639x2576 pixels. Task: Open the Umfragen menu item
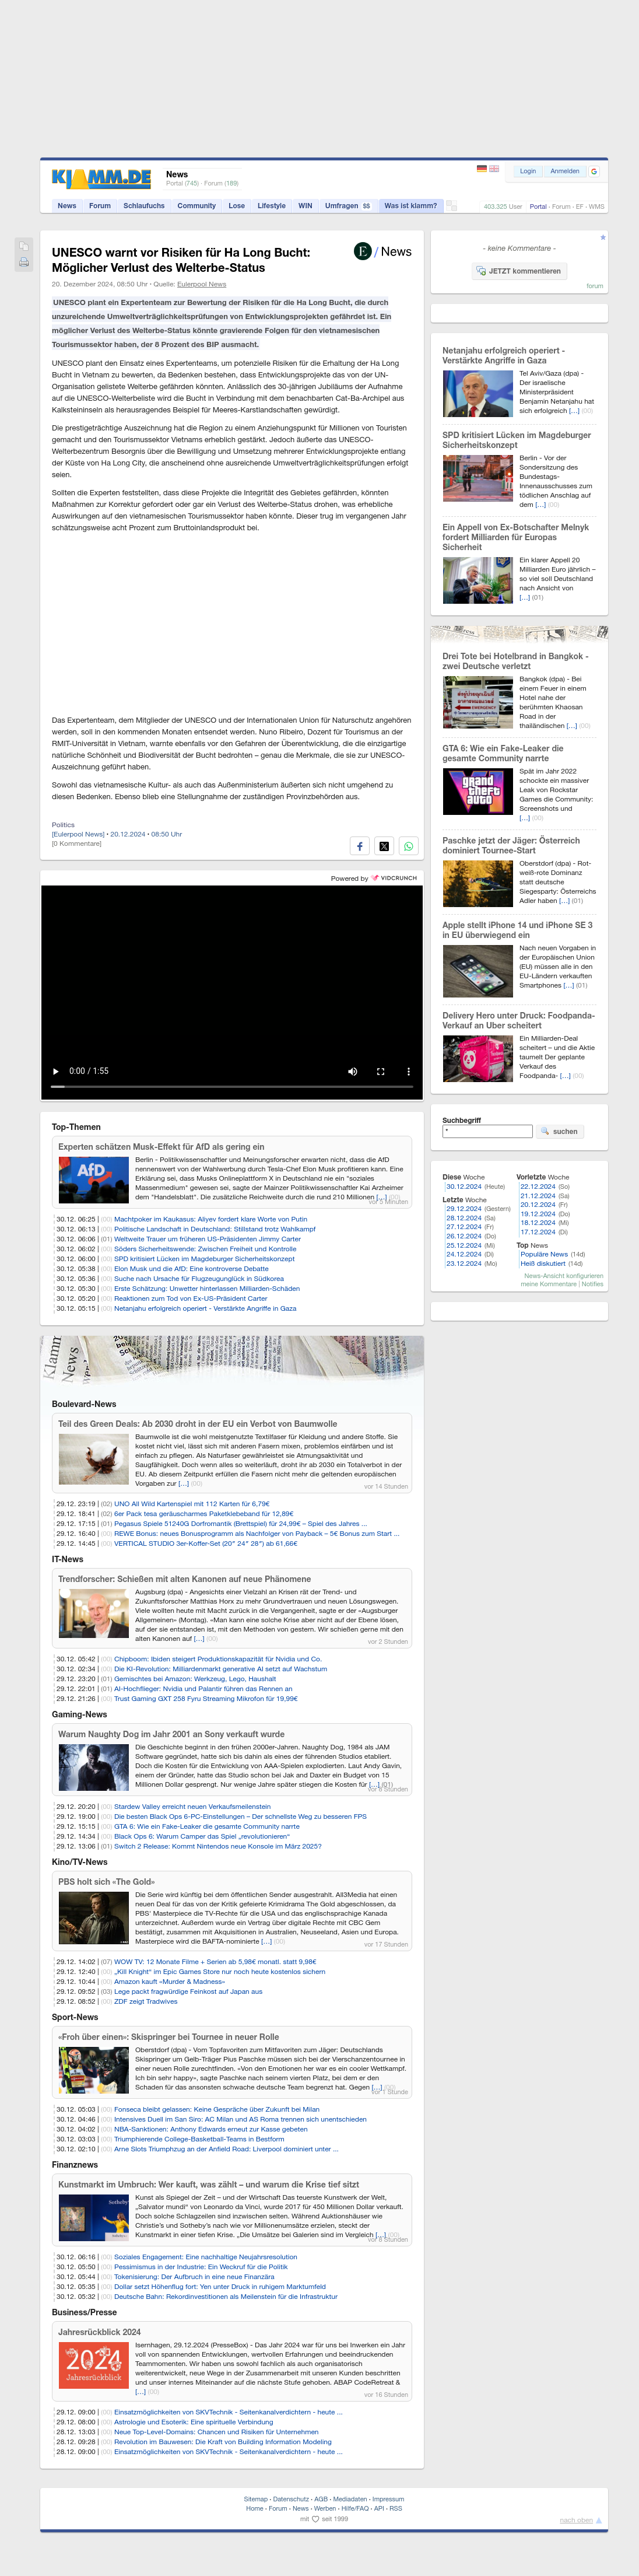pyautogui.click(x=347, y=206)
